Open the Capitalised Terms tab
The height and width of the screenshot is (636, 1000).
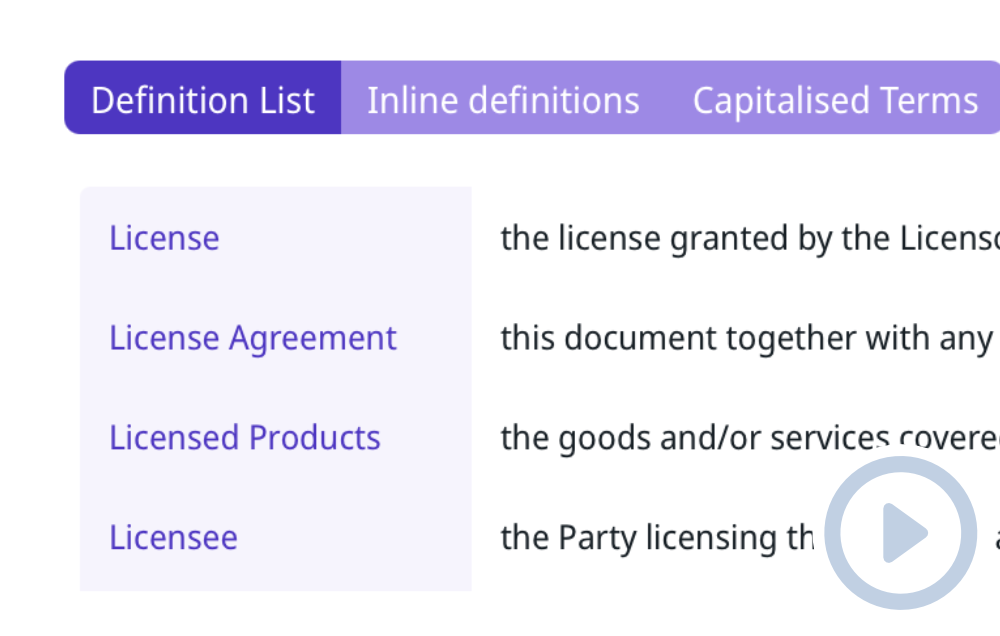pyautogui.click(x=835, y=98)
